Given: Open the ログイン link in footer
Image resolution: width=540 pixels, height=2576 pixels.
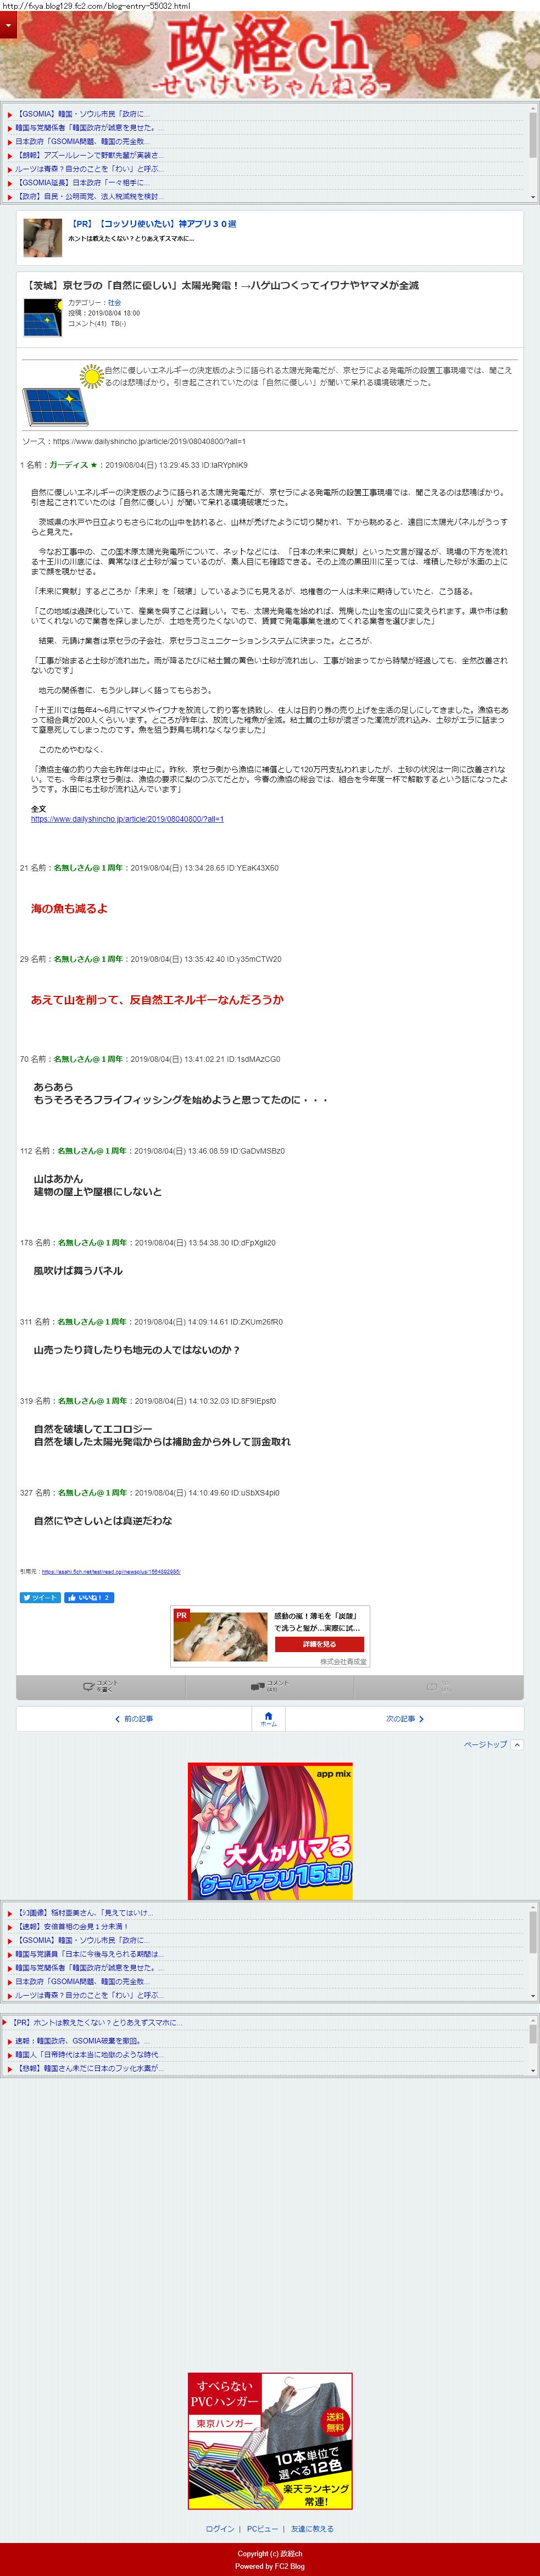Looking at the screenshot, I should point(220,2529).
